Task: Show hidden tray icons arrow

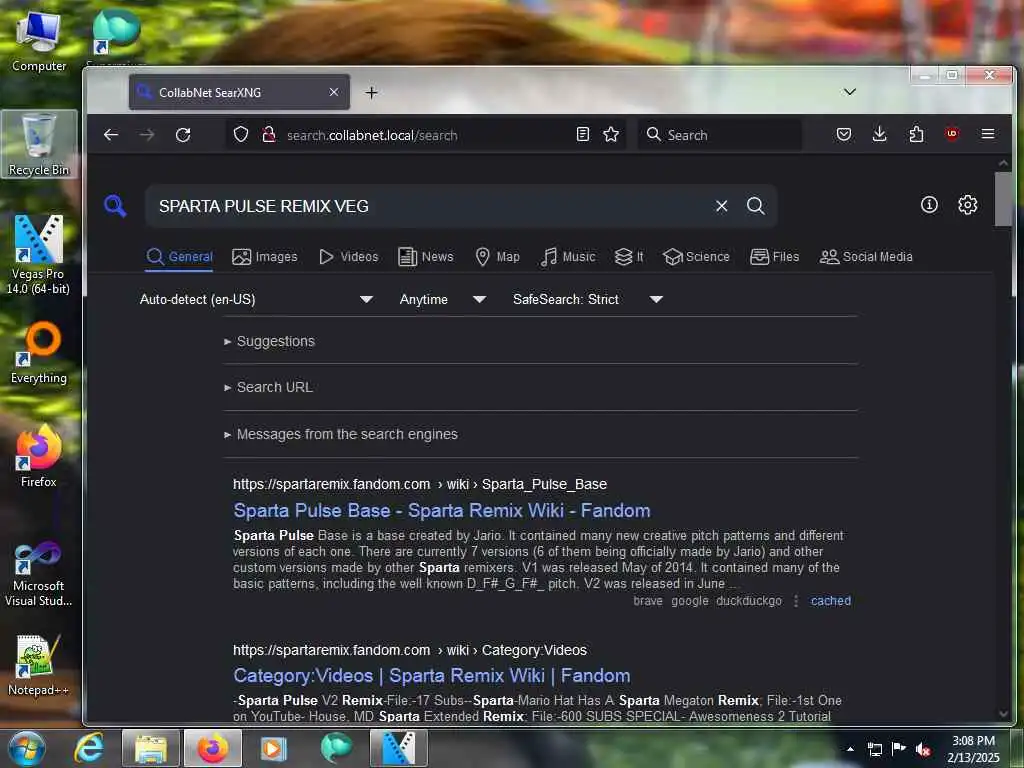Action: (850, 749)
